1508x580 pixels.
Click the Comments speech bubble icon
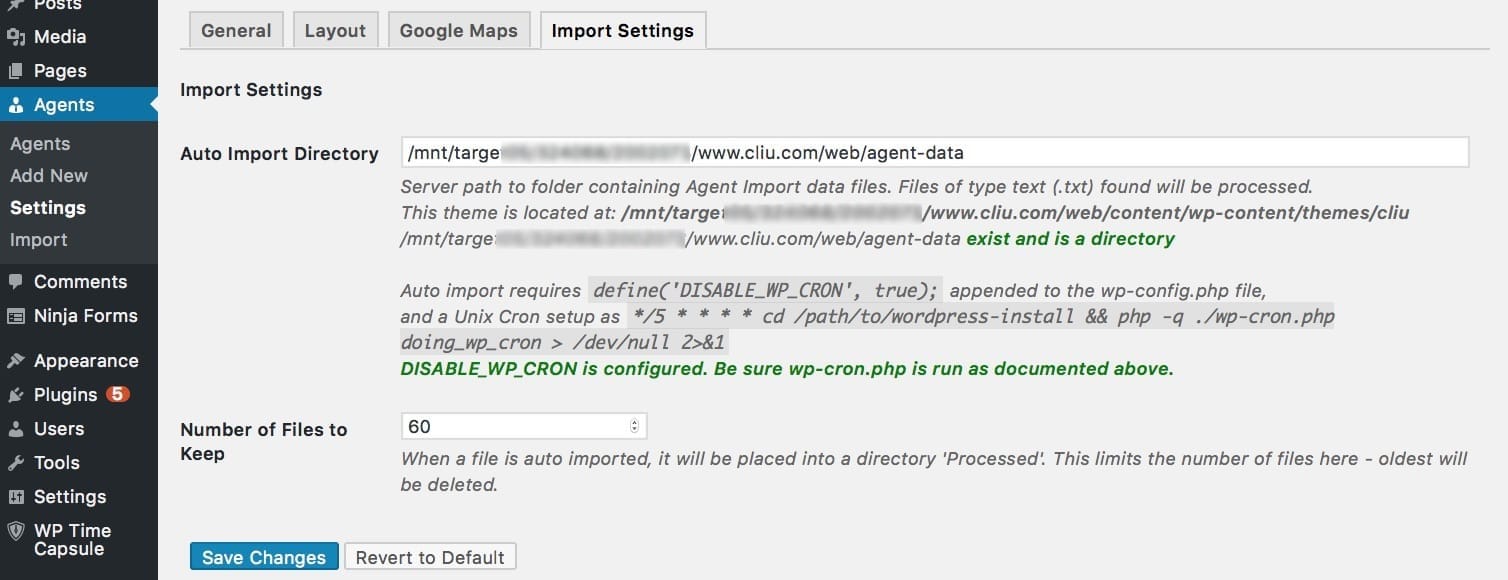[x=16, y=282]
